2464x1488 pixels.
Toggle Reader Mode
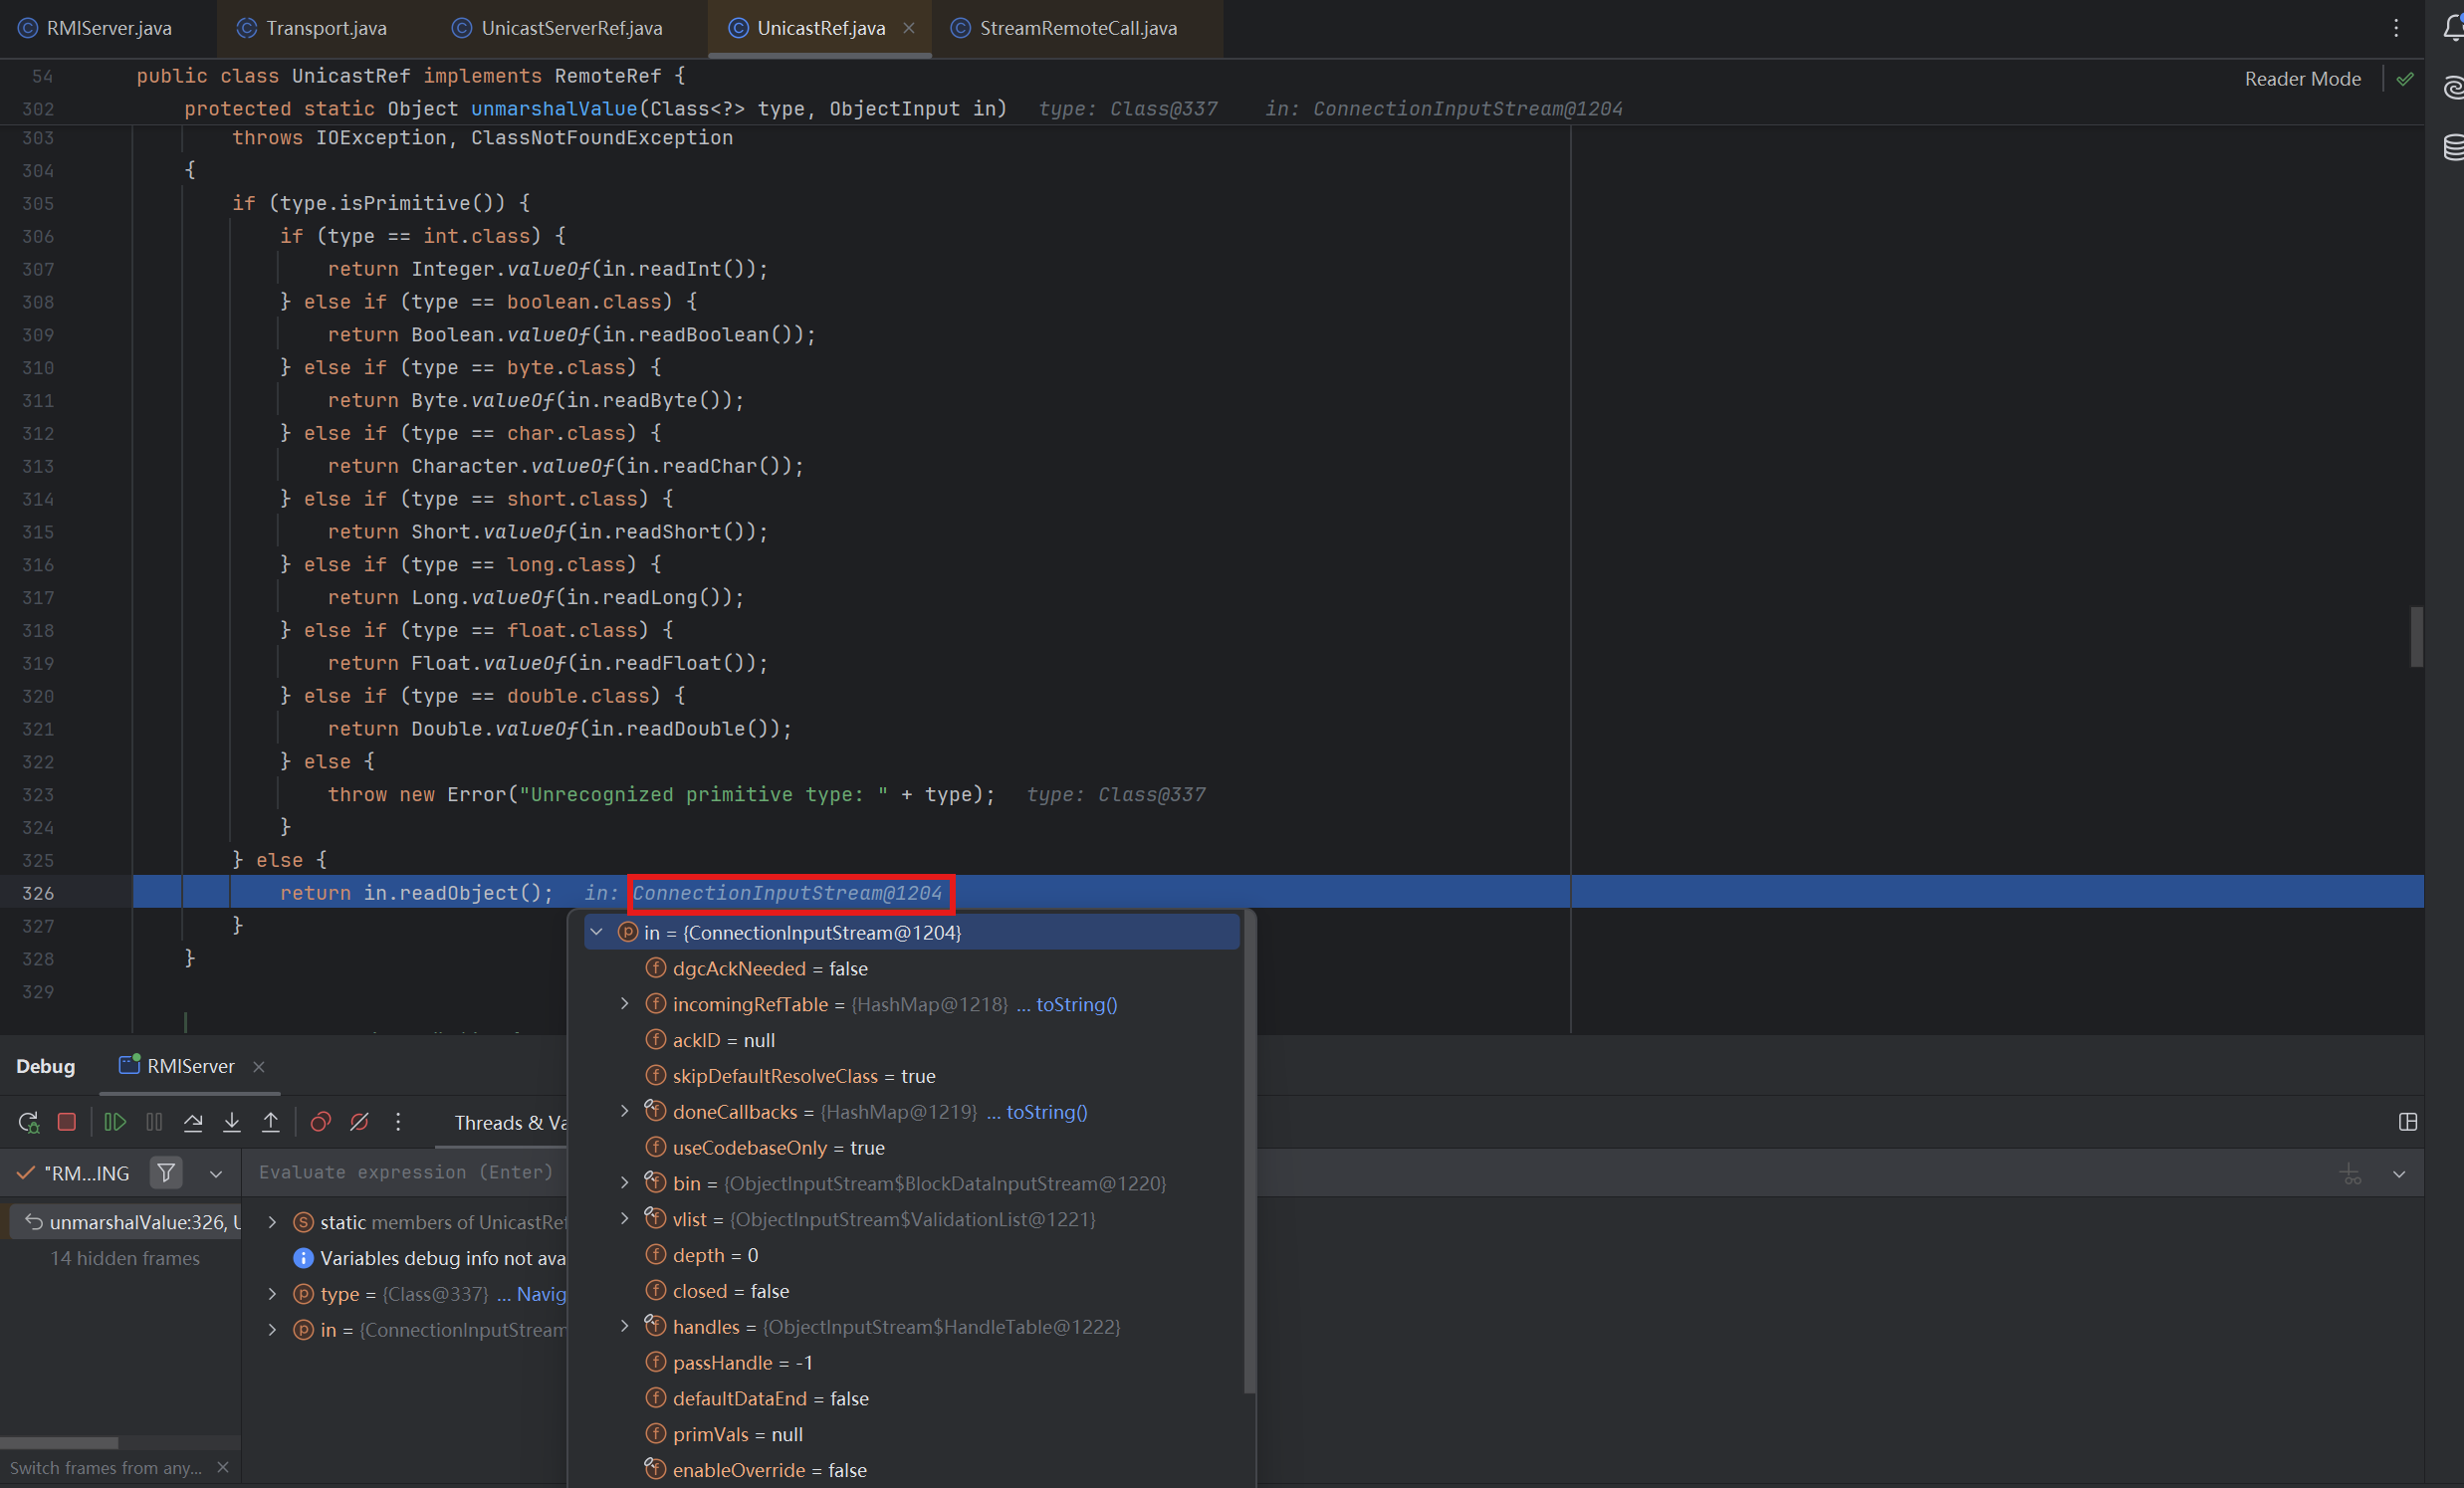2302,79
